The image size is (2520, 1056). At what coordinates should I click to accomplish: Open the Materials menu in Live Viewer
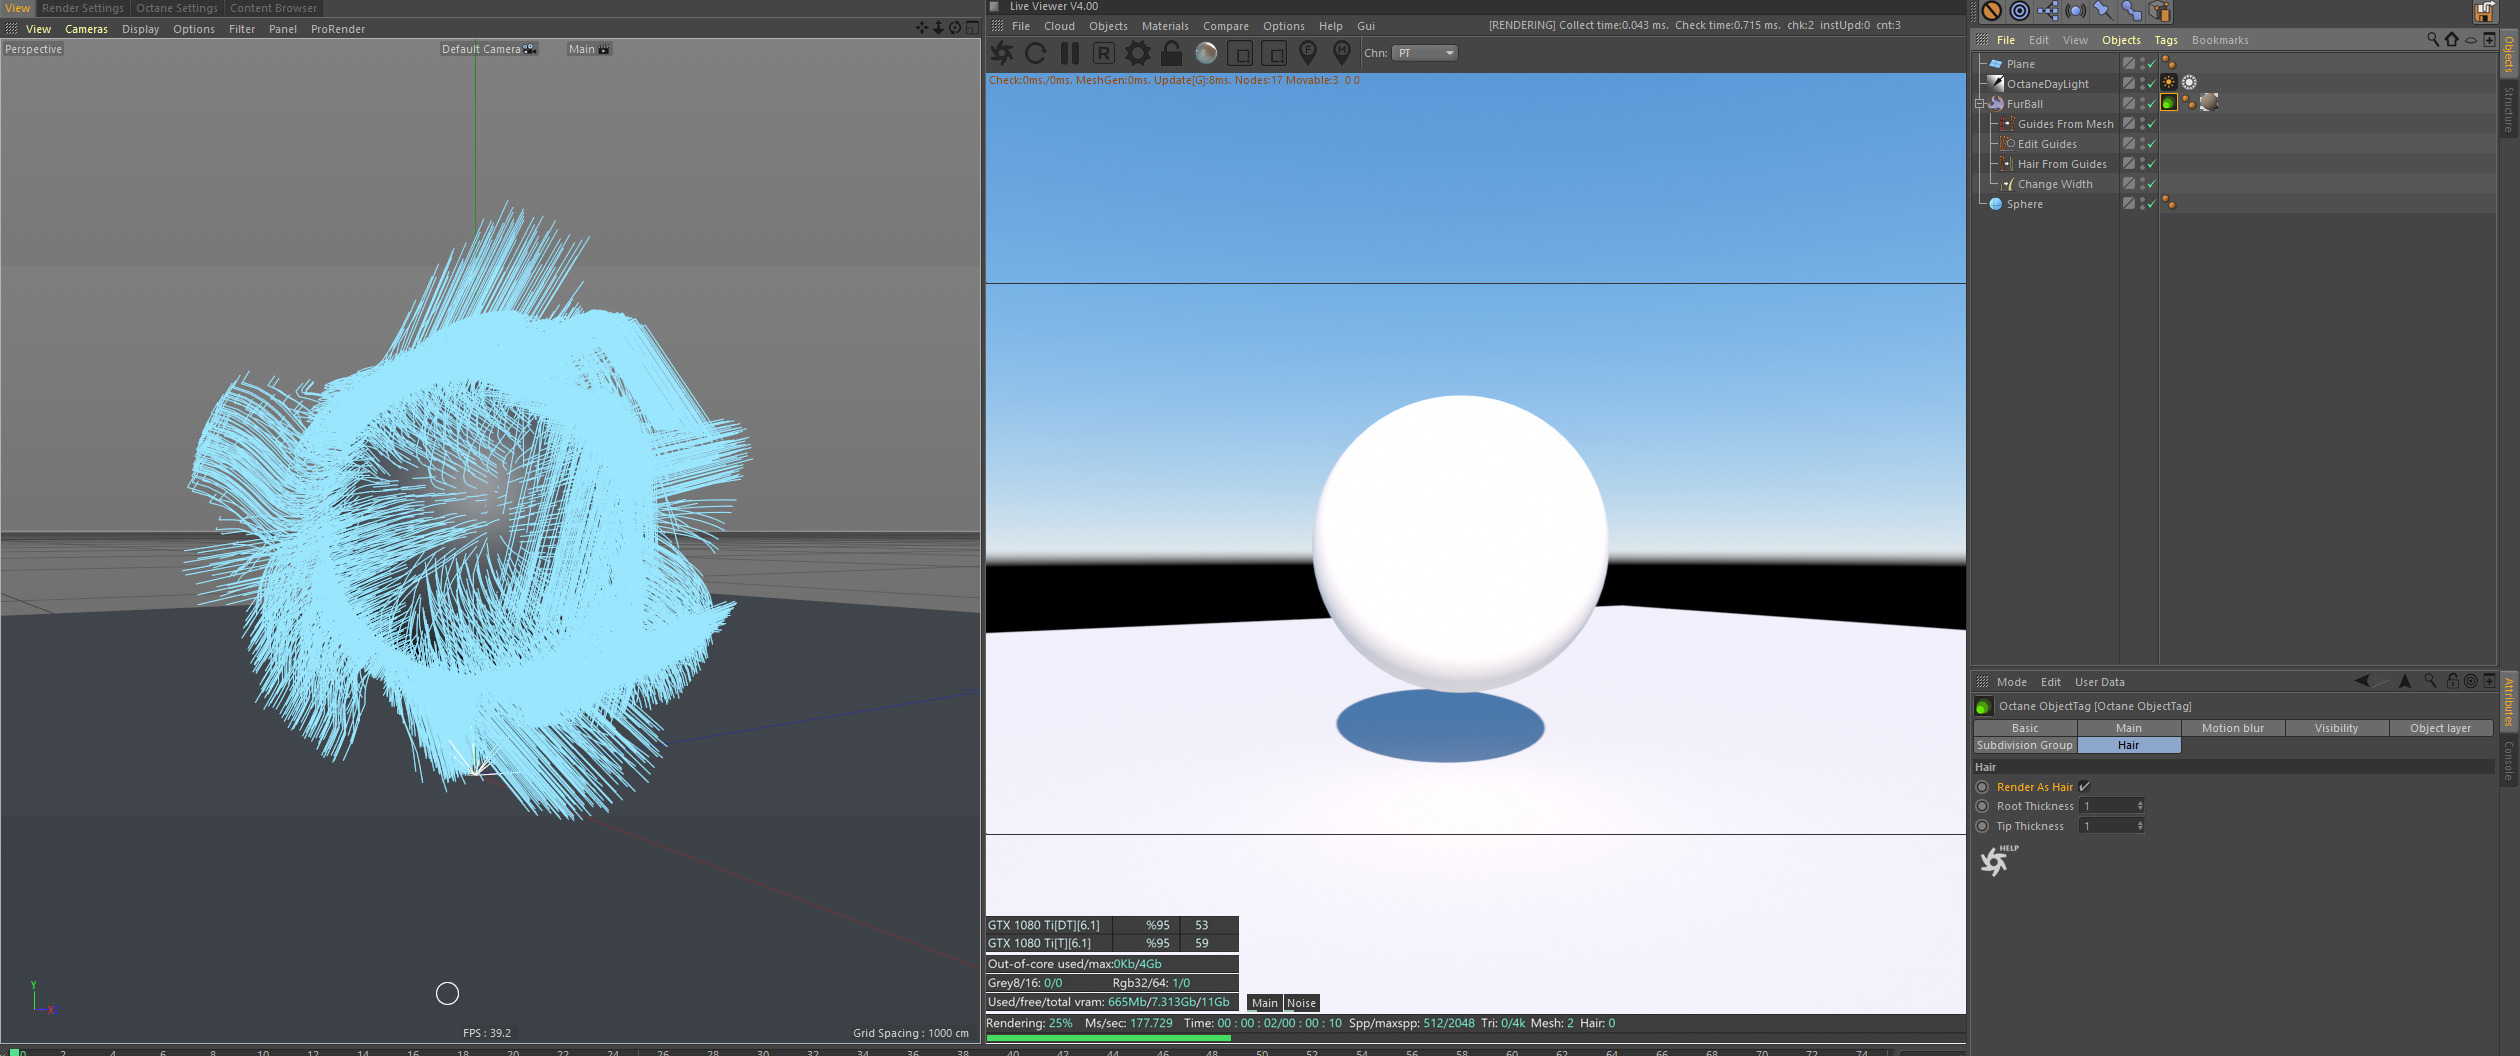(x=1164, y=26)
